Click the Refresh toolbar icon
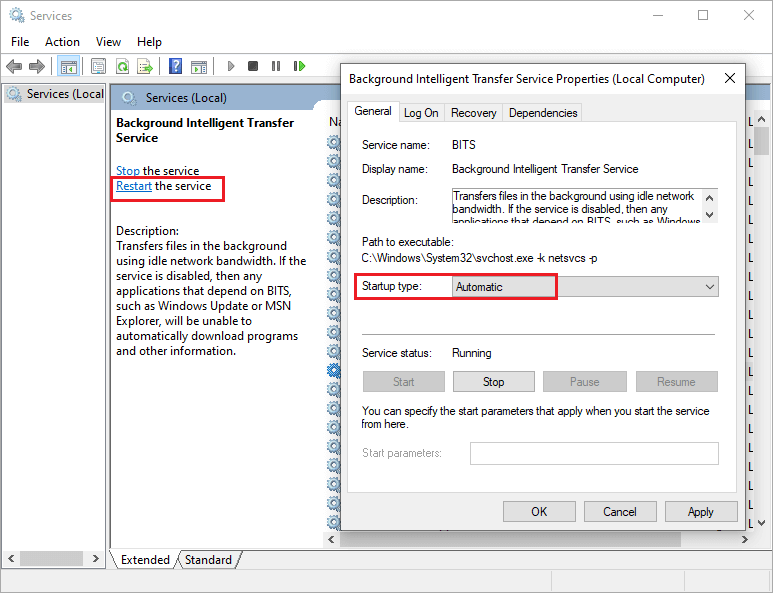This screenshot has width=773, height=593. click(122, 66)
